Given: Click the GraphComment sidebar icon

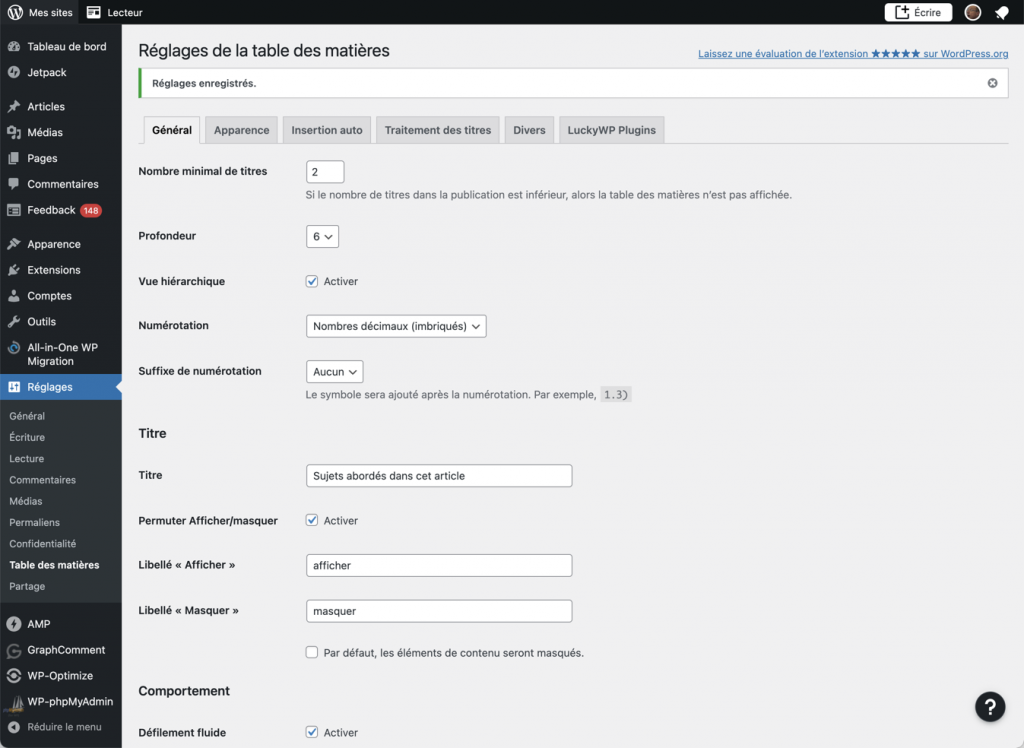Looking at the screenshot, I should click(x=14, y=651).
